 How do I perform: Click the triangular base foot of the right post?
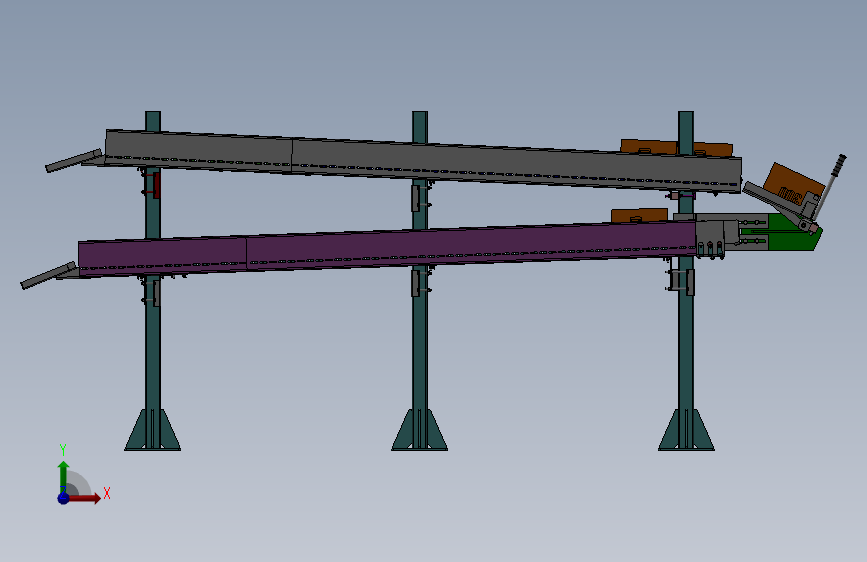pyautogui.click(x=686, y=430)
